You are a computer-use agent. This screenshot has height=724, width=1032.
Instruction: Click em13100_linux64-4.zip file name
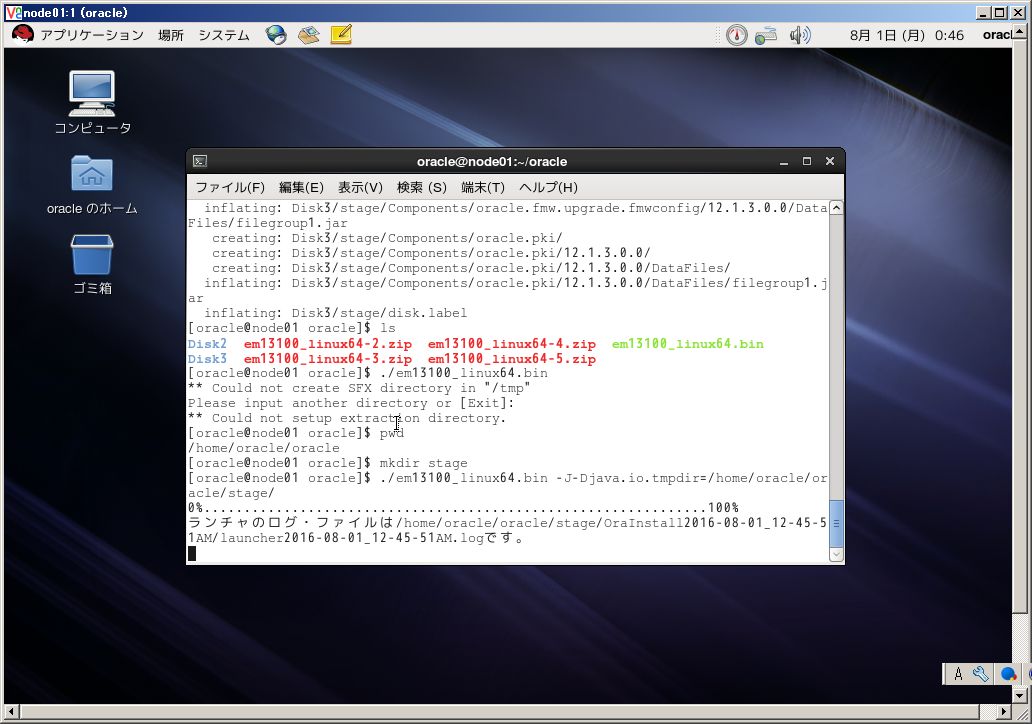tap(511, 344)
